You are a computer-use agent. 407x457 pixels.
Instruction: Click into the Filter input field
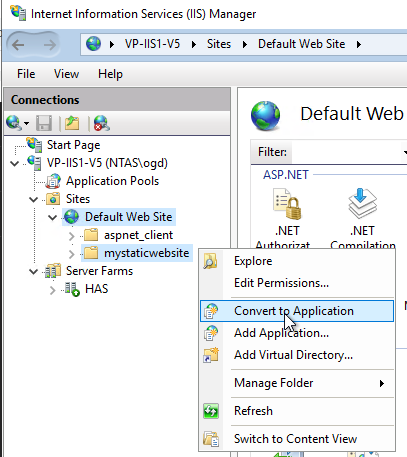tap(348, 152)
